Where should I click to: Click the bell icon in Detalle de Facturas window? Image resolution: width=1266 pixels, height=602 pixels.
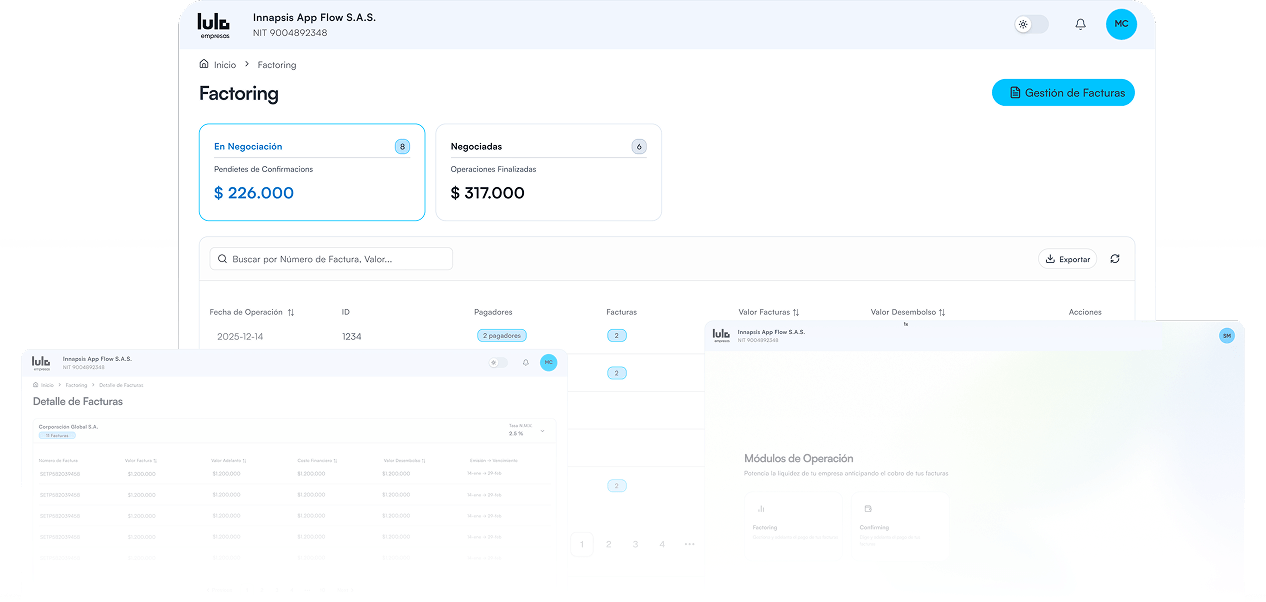526,363
